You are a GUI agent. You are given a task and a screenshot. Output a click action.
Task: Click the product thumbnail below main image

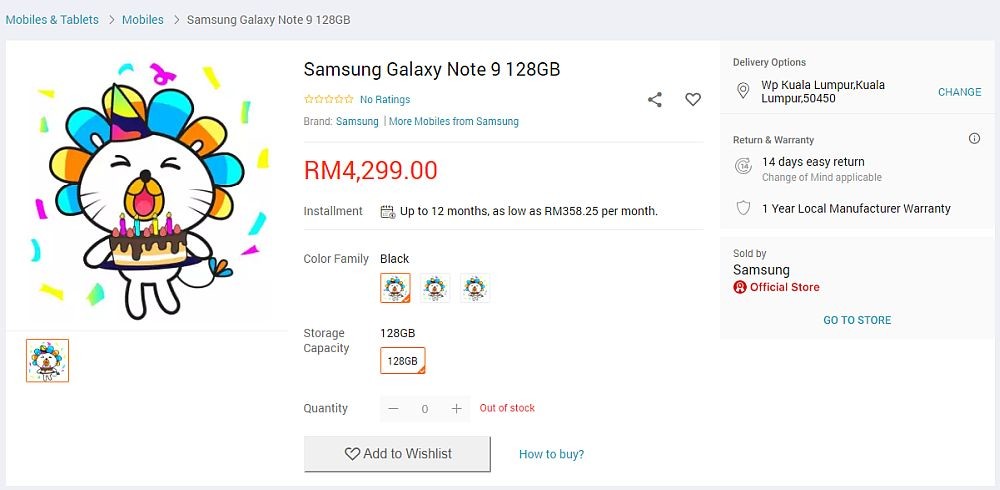[x=47, y=361]
